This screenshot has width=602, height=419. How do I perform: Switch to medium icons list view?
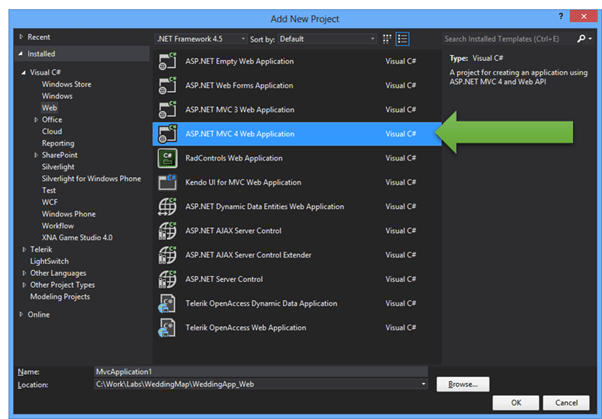click(x=402, y=39)
